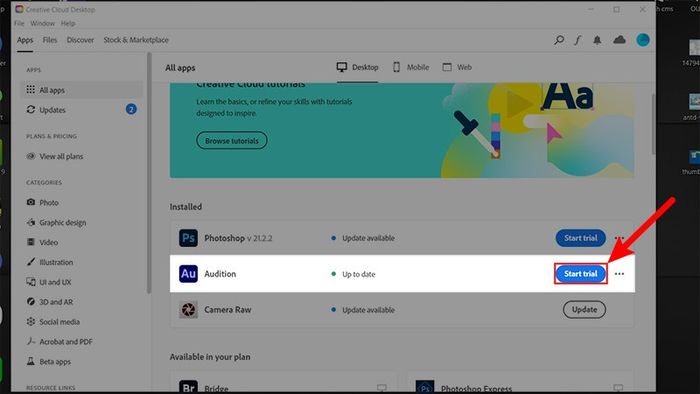
Task: Update Camera Raw
Action: click(x=584, y=309)
